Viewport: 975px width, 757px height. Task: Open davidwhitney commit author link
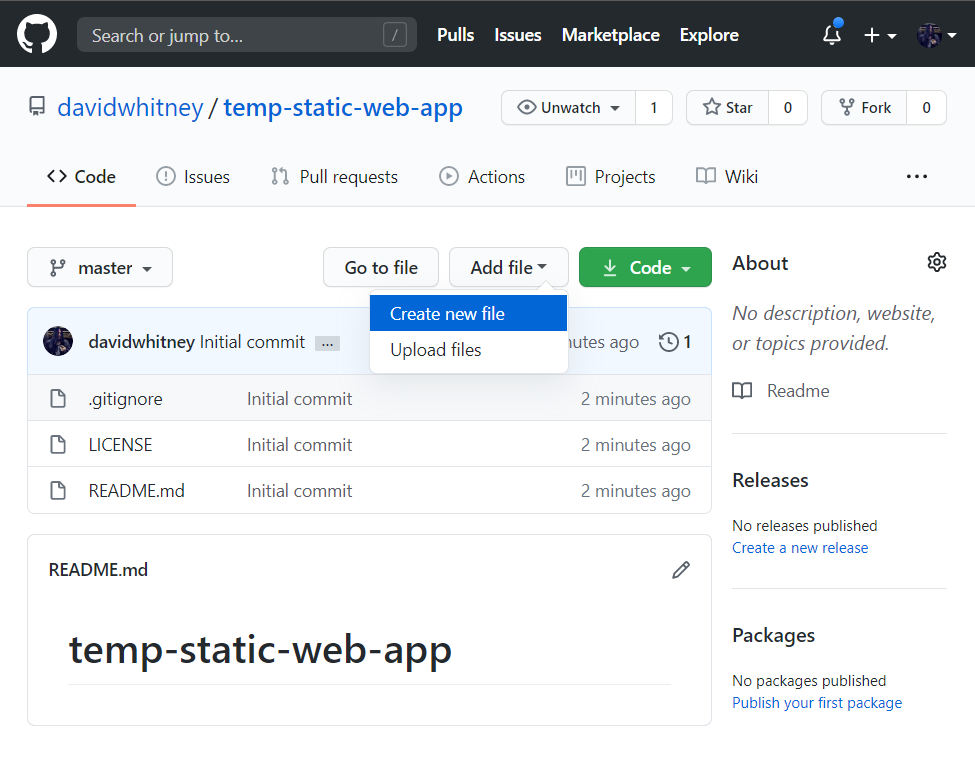pos(141,341)
